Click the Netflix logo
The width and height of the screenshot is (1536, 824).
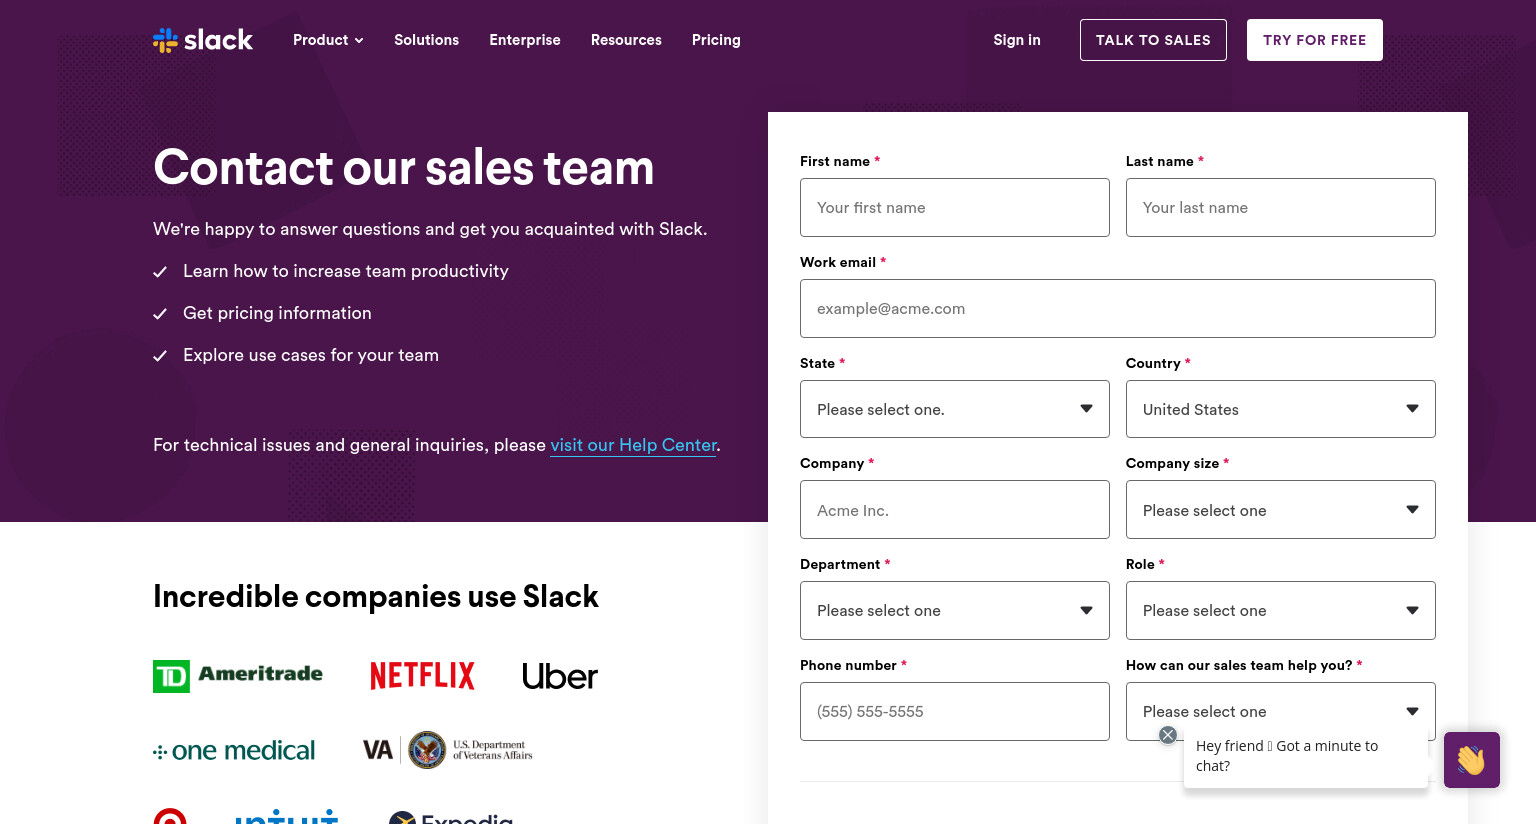(x=422, y=676)
